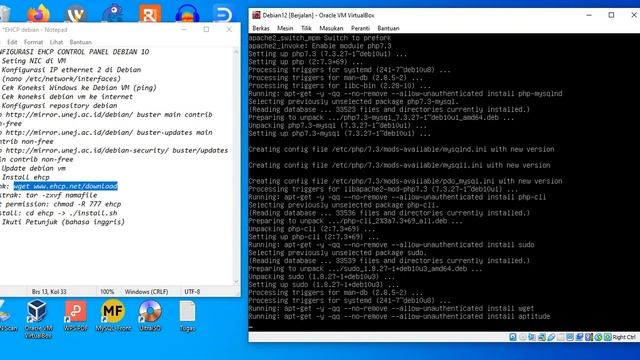Open Bantuan menu in Notepad
Screen dimensions: 640x360
pos(80,42)
